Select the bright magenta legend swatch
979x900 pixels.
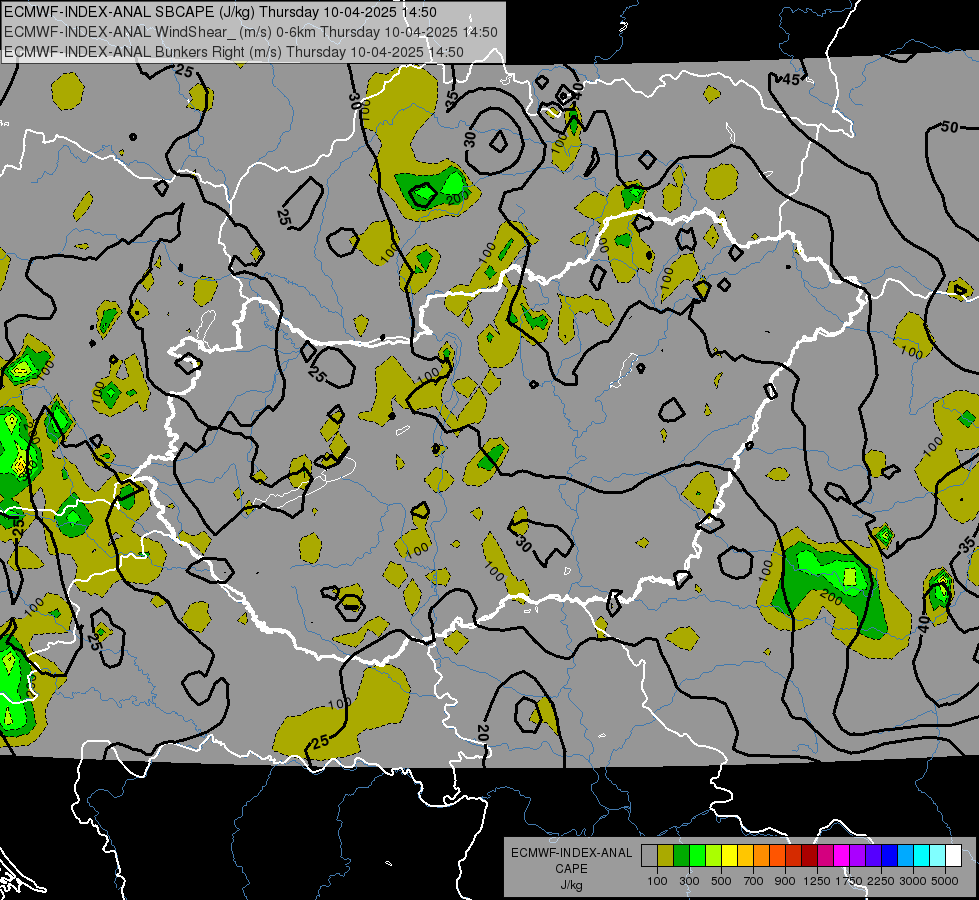[x=842, y=856]
